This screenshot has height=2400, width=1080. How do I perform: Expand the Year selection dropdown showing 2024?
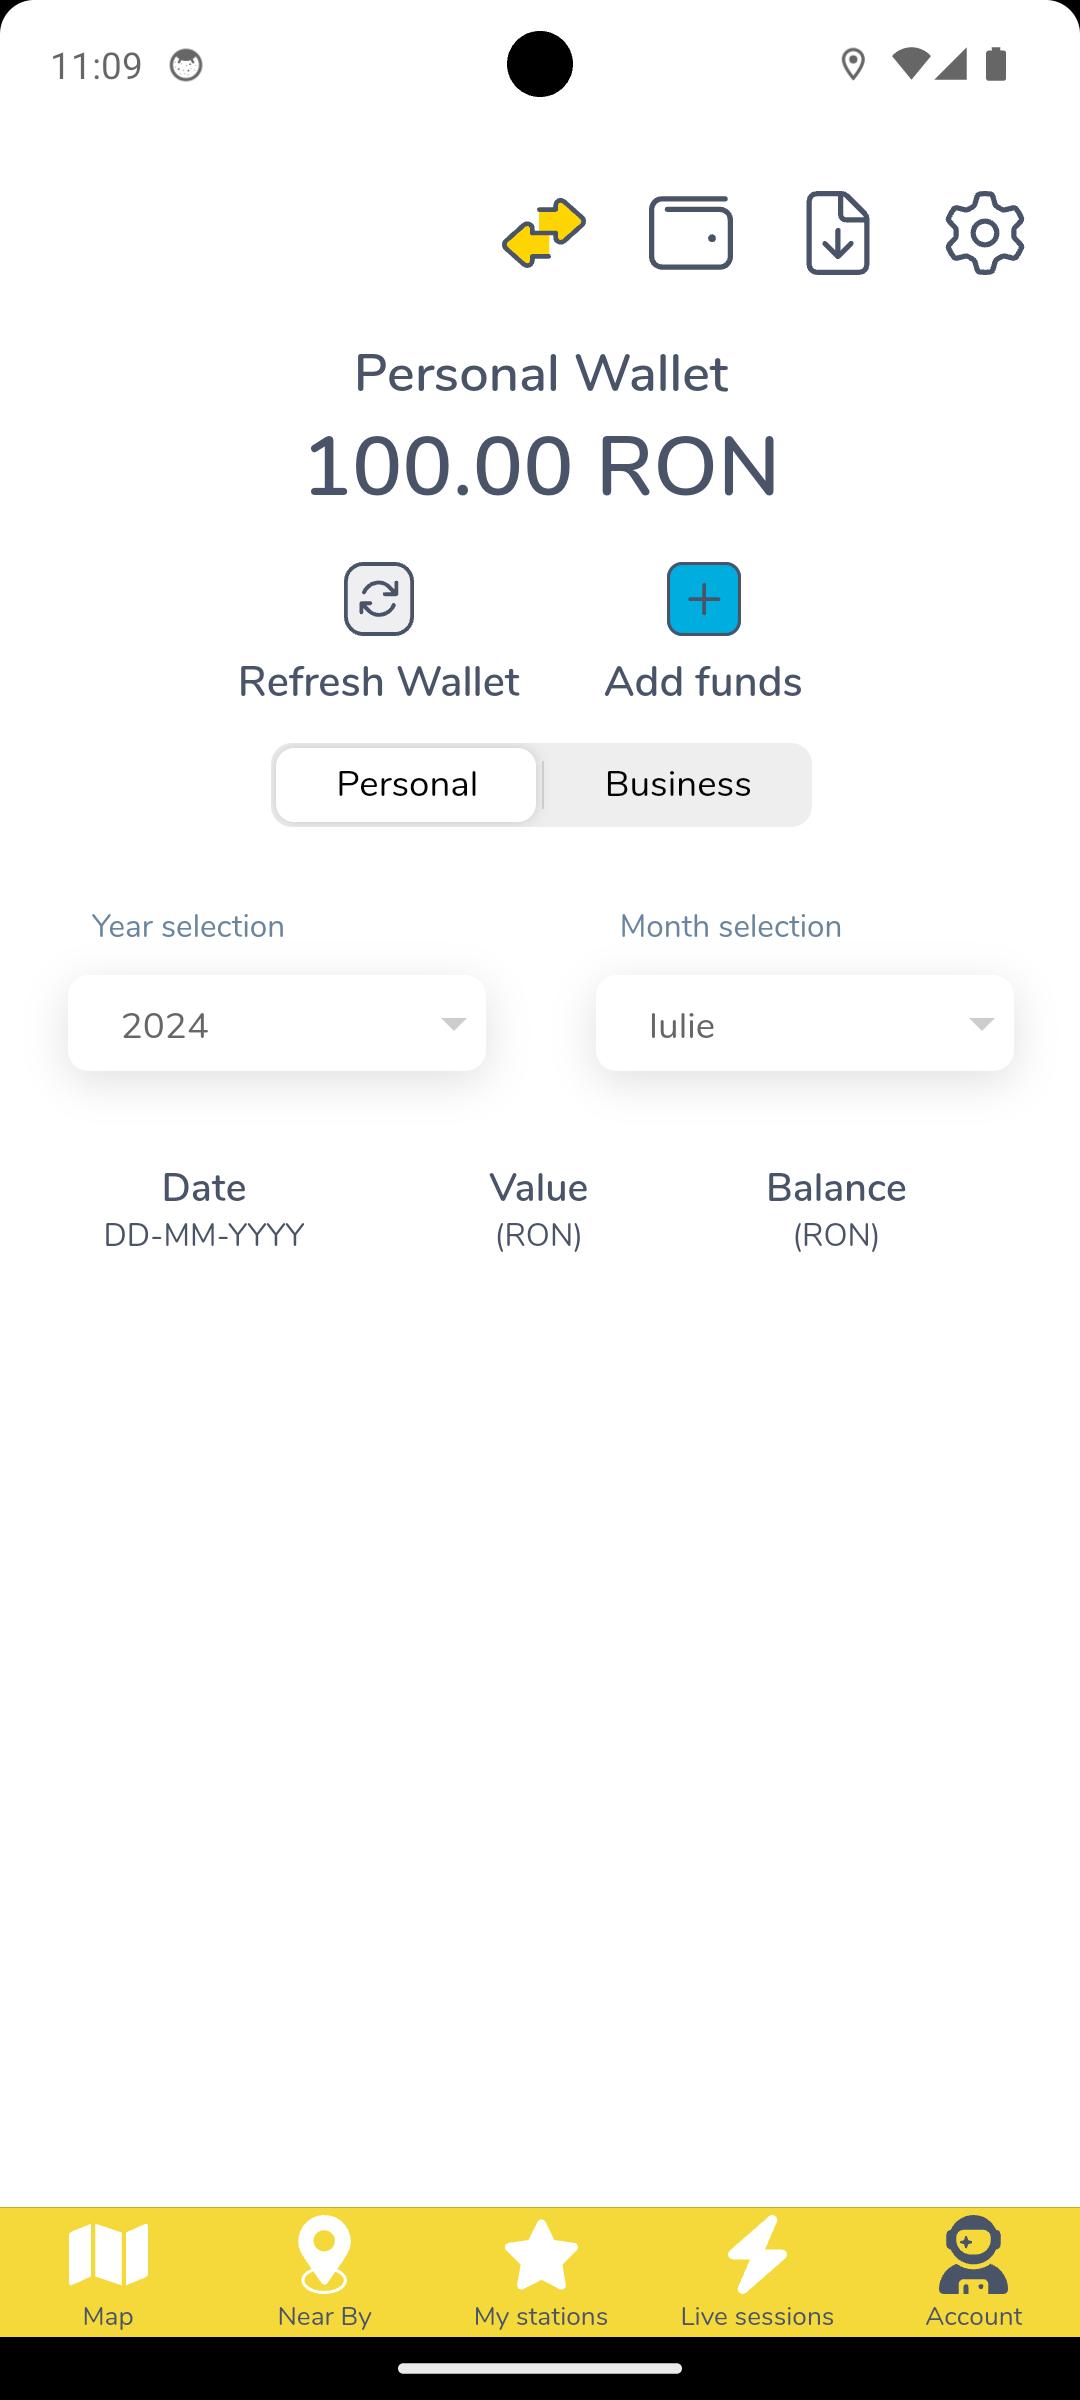(x=277, y=1023)
